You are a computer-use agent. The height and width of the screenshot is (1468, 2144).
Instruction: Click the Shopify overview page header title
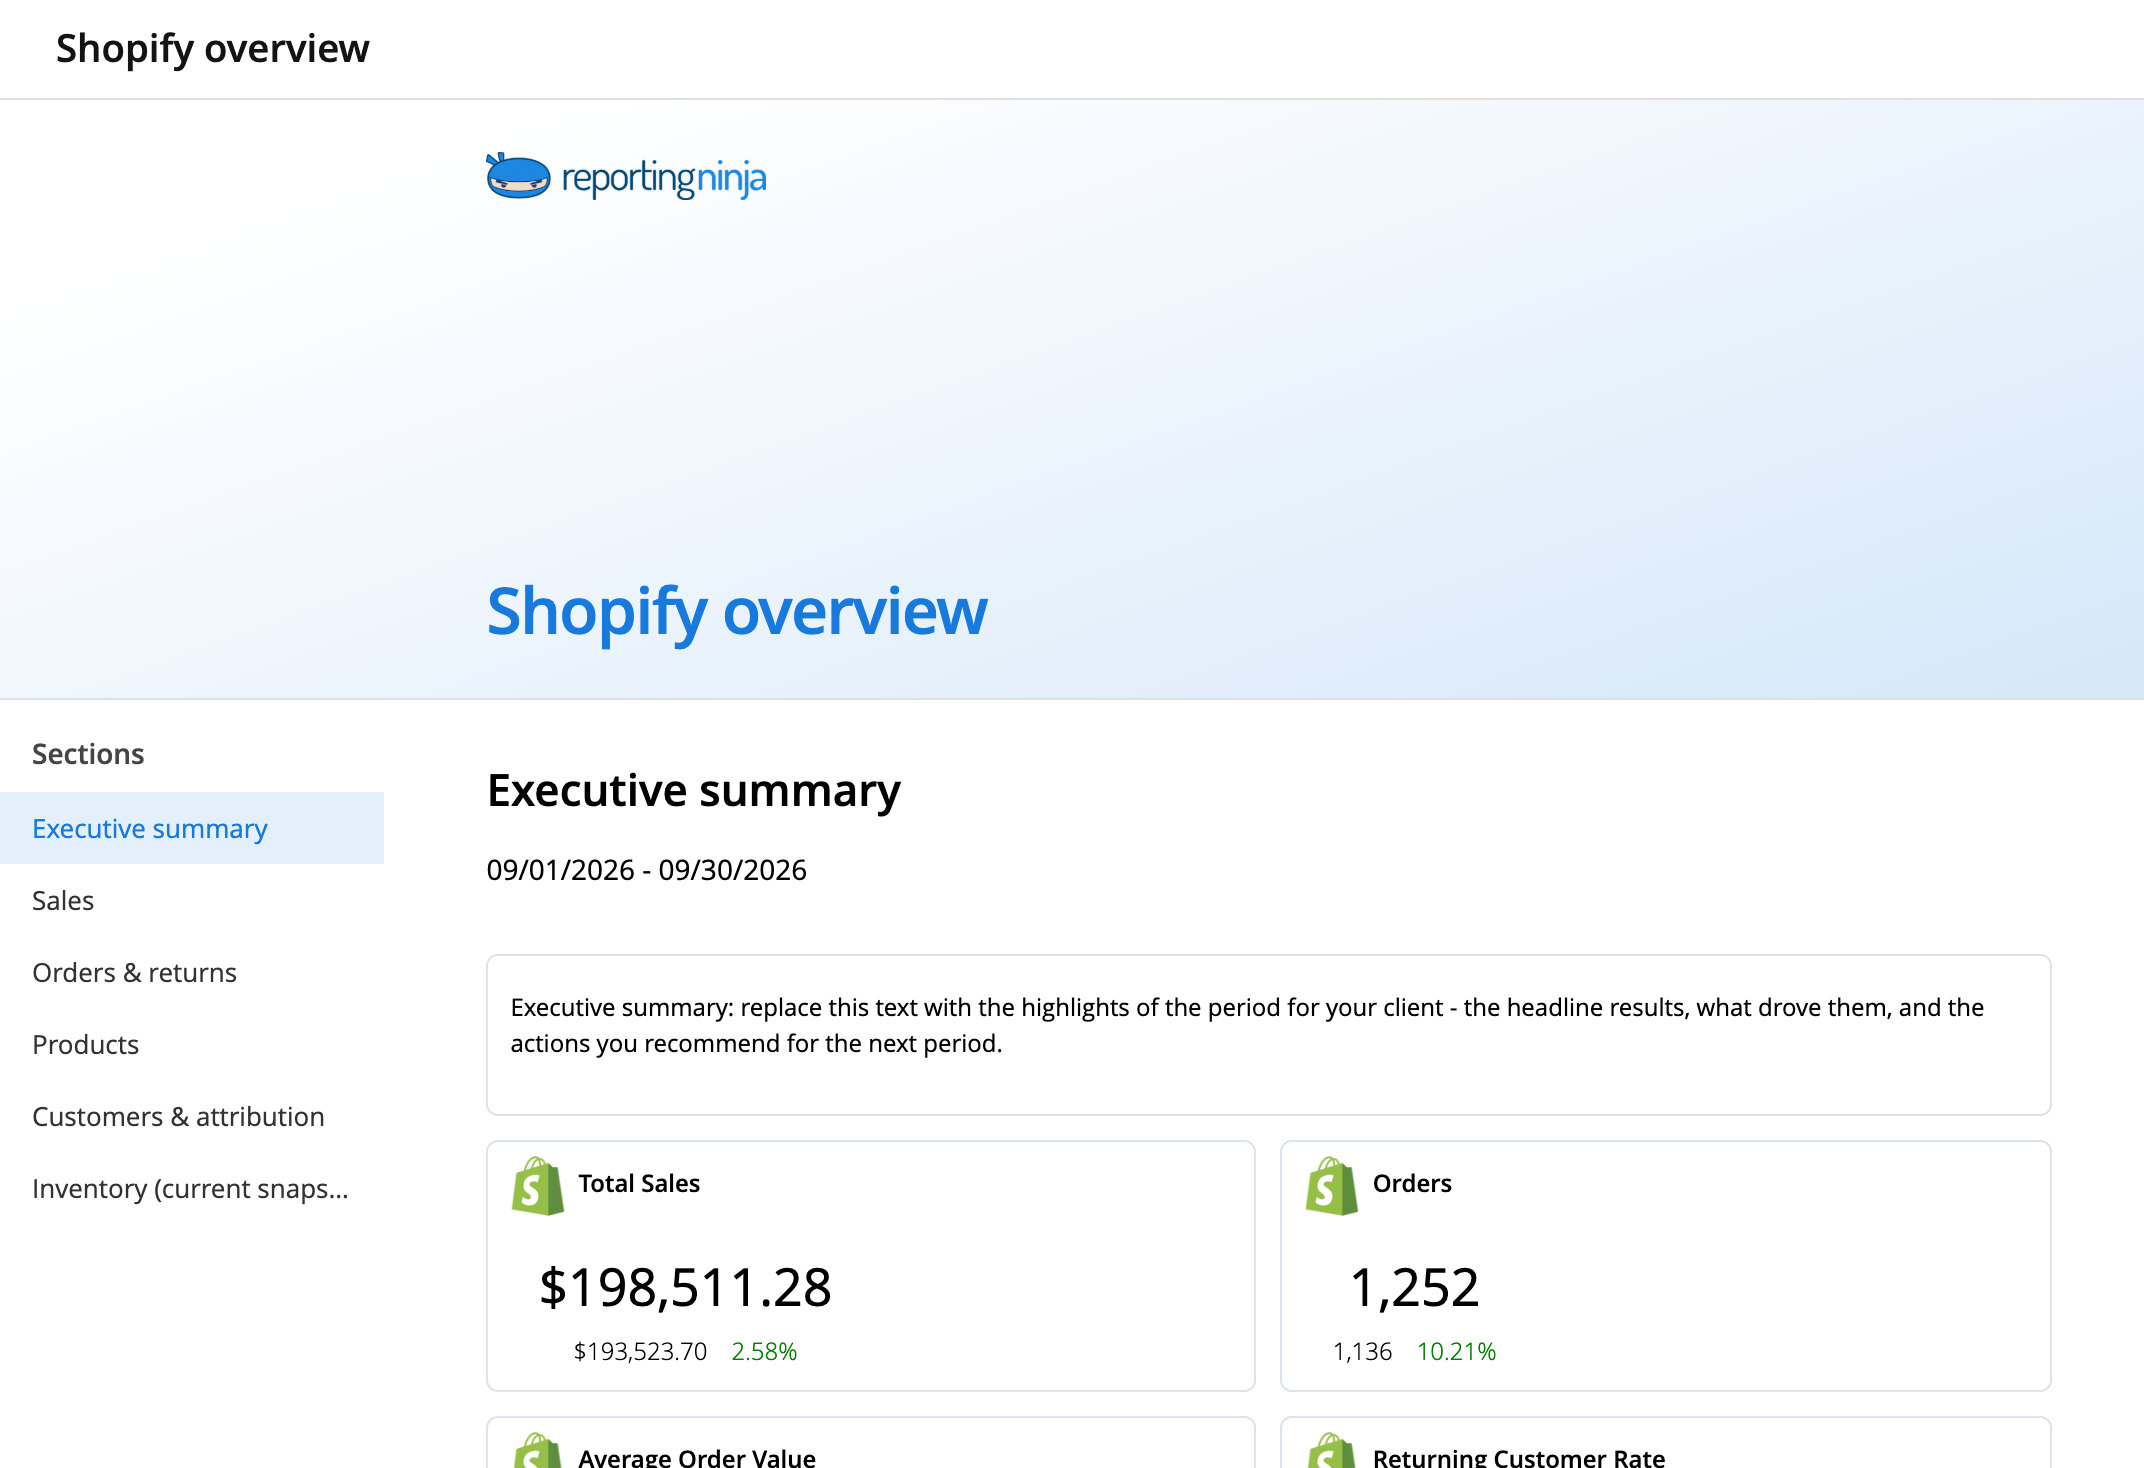pyautogui.click(x=212, y=48)
